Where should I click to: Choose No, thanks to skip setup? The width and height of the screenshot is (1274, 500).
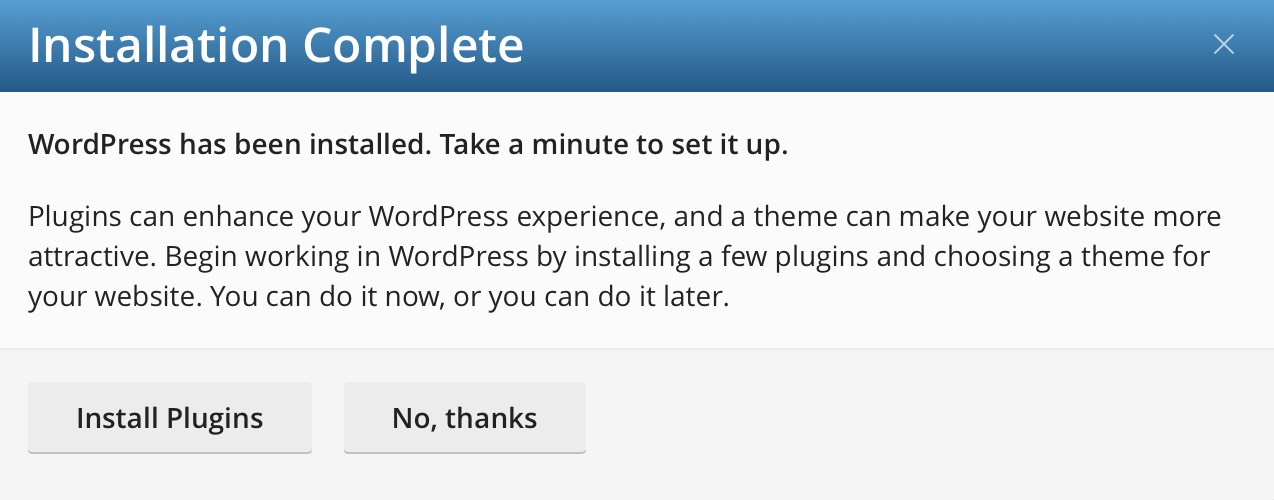point(465,418)
